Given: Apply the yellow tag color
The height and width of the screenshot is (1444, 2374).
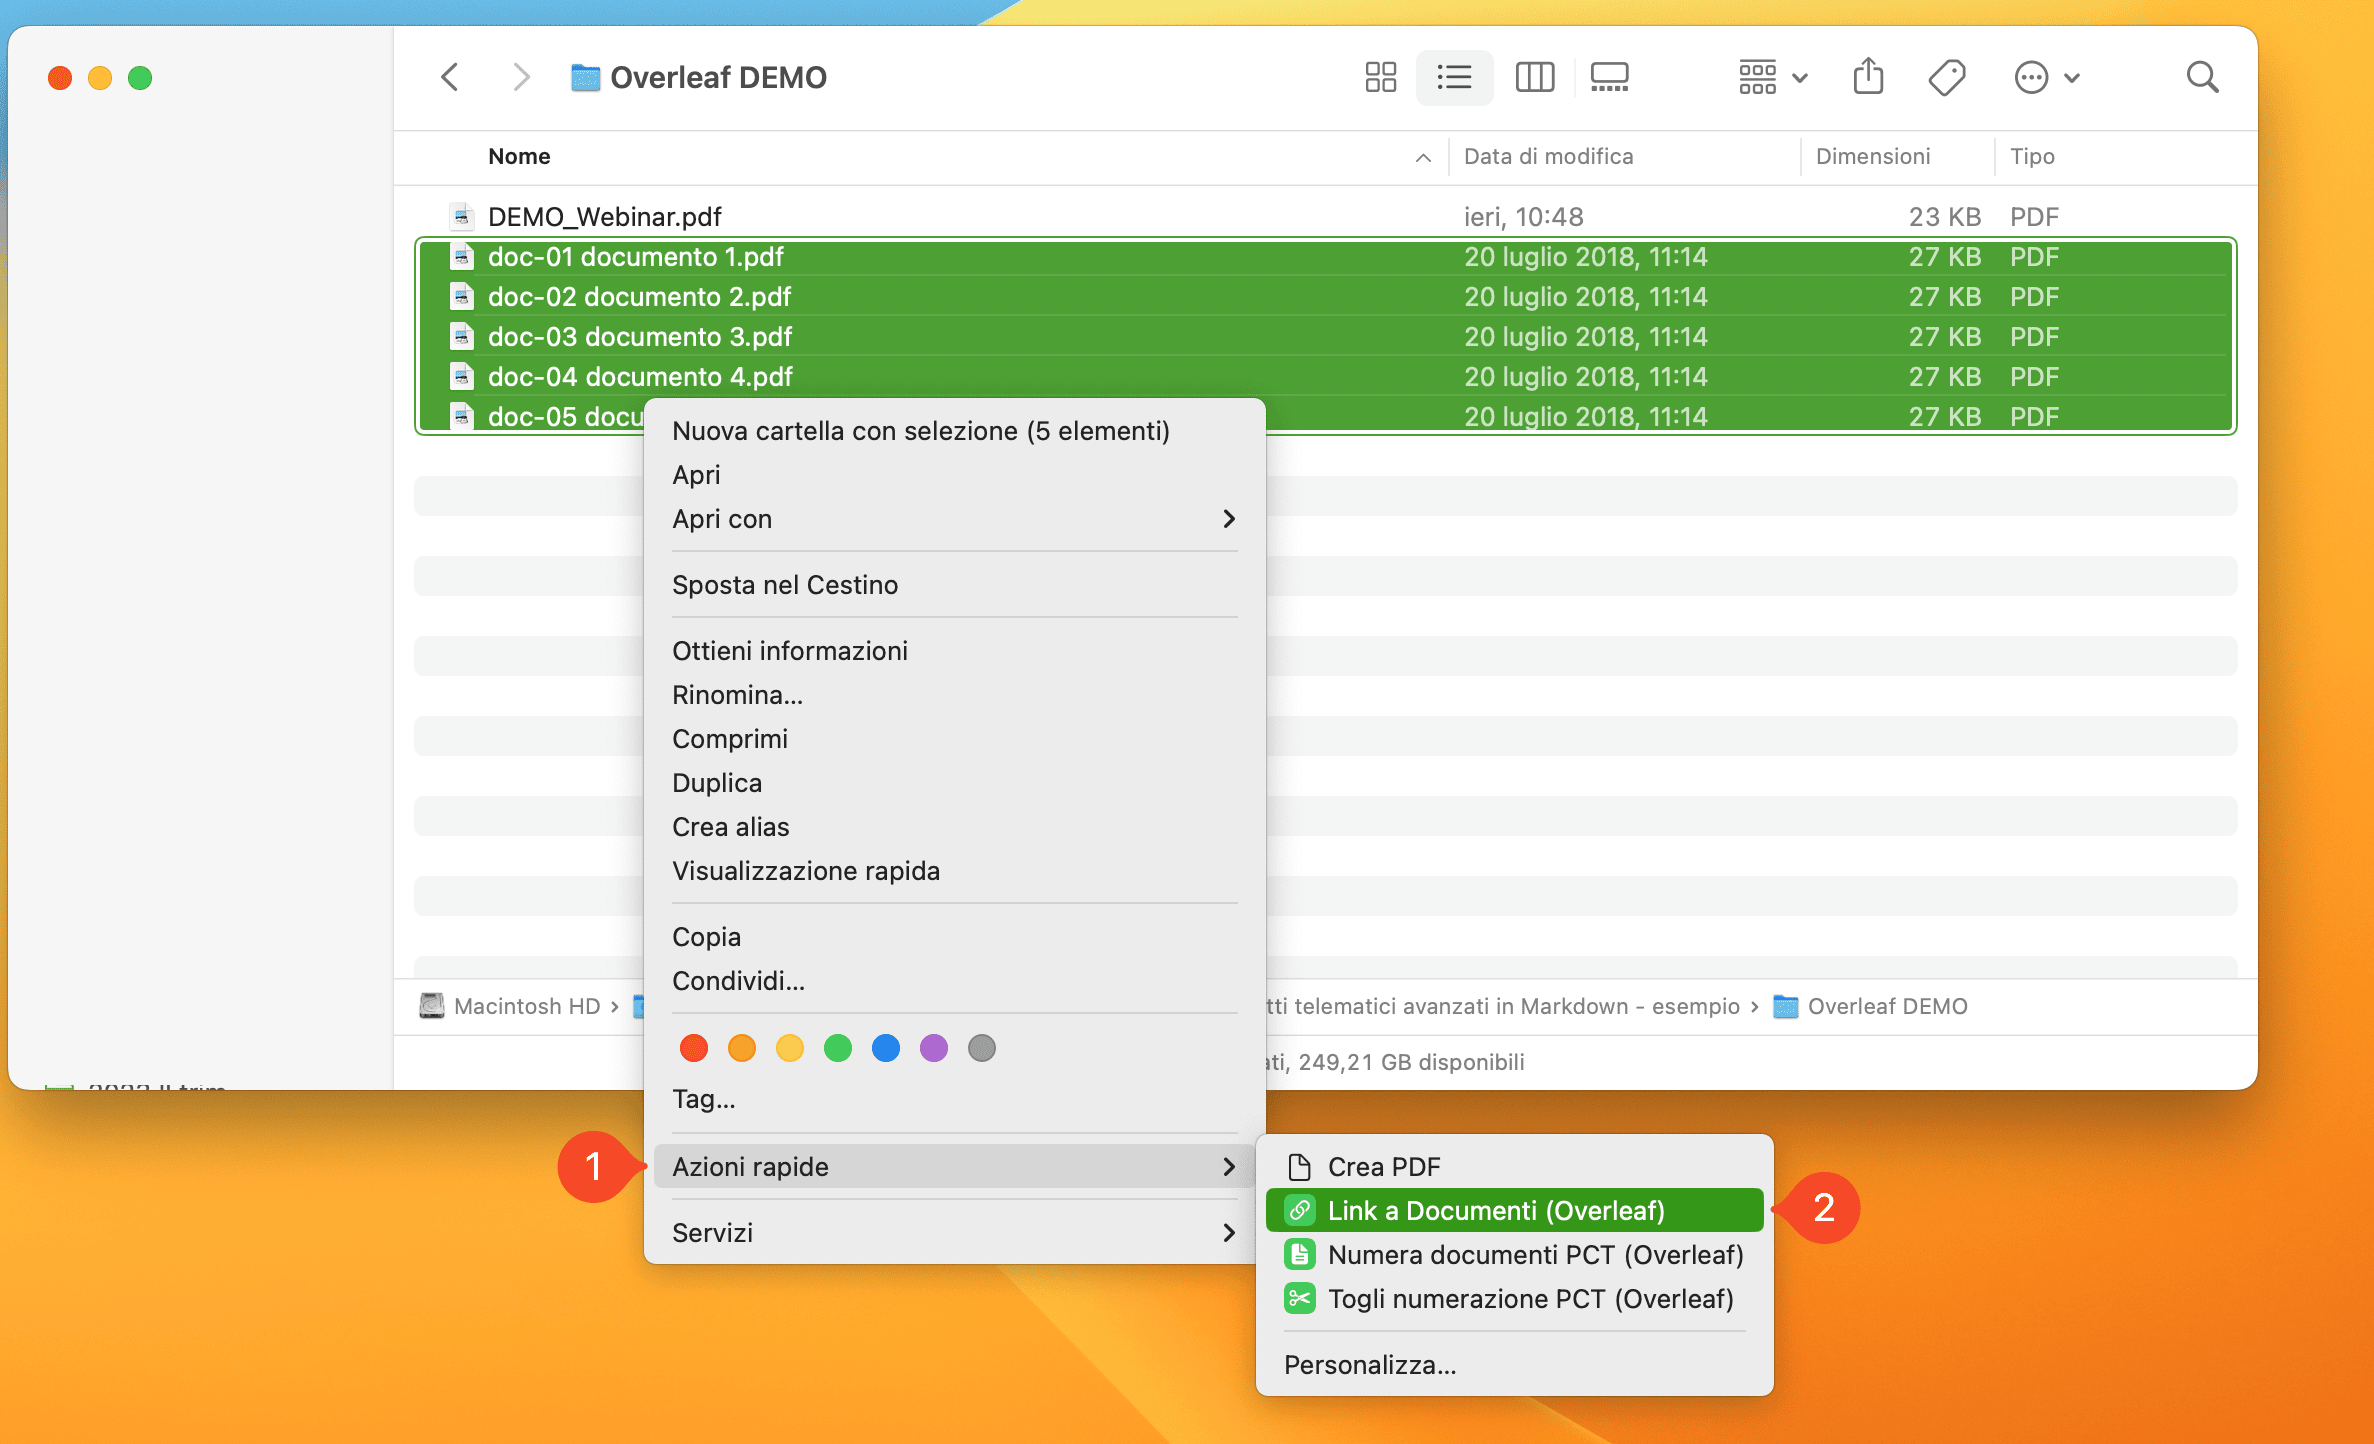Looking at the screenshot, I should click(x=789, y=1048).
